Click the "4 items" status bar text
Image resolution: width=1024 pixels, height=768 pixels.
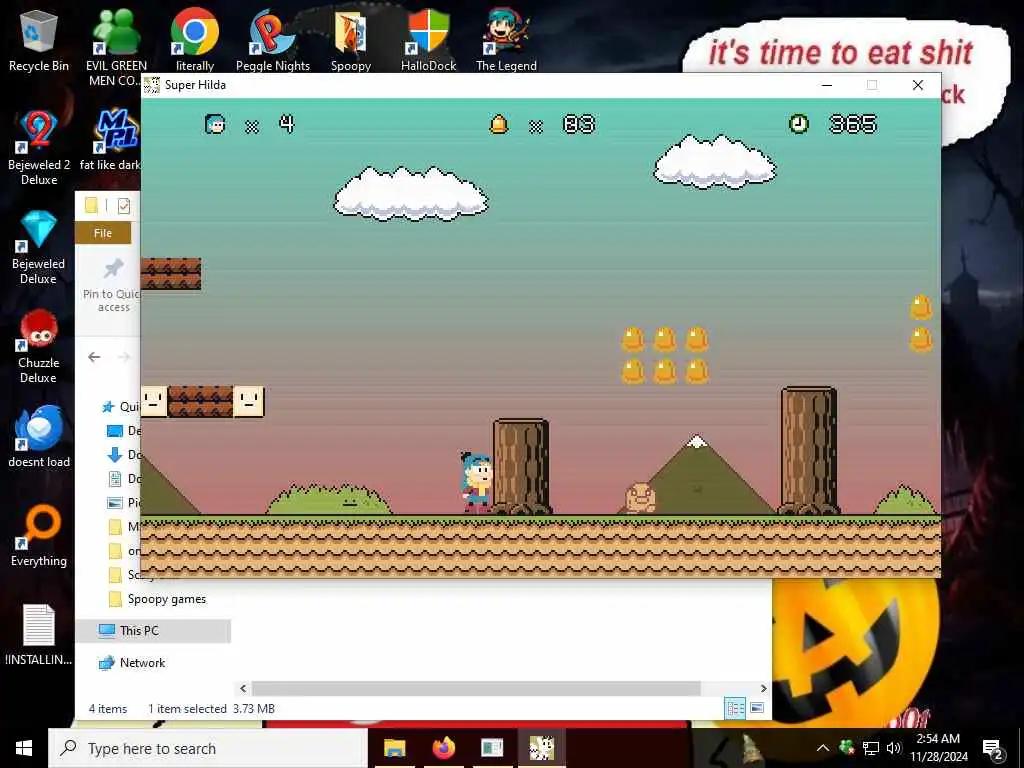tap(108, 709)
